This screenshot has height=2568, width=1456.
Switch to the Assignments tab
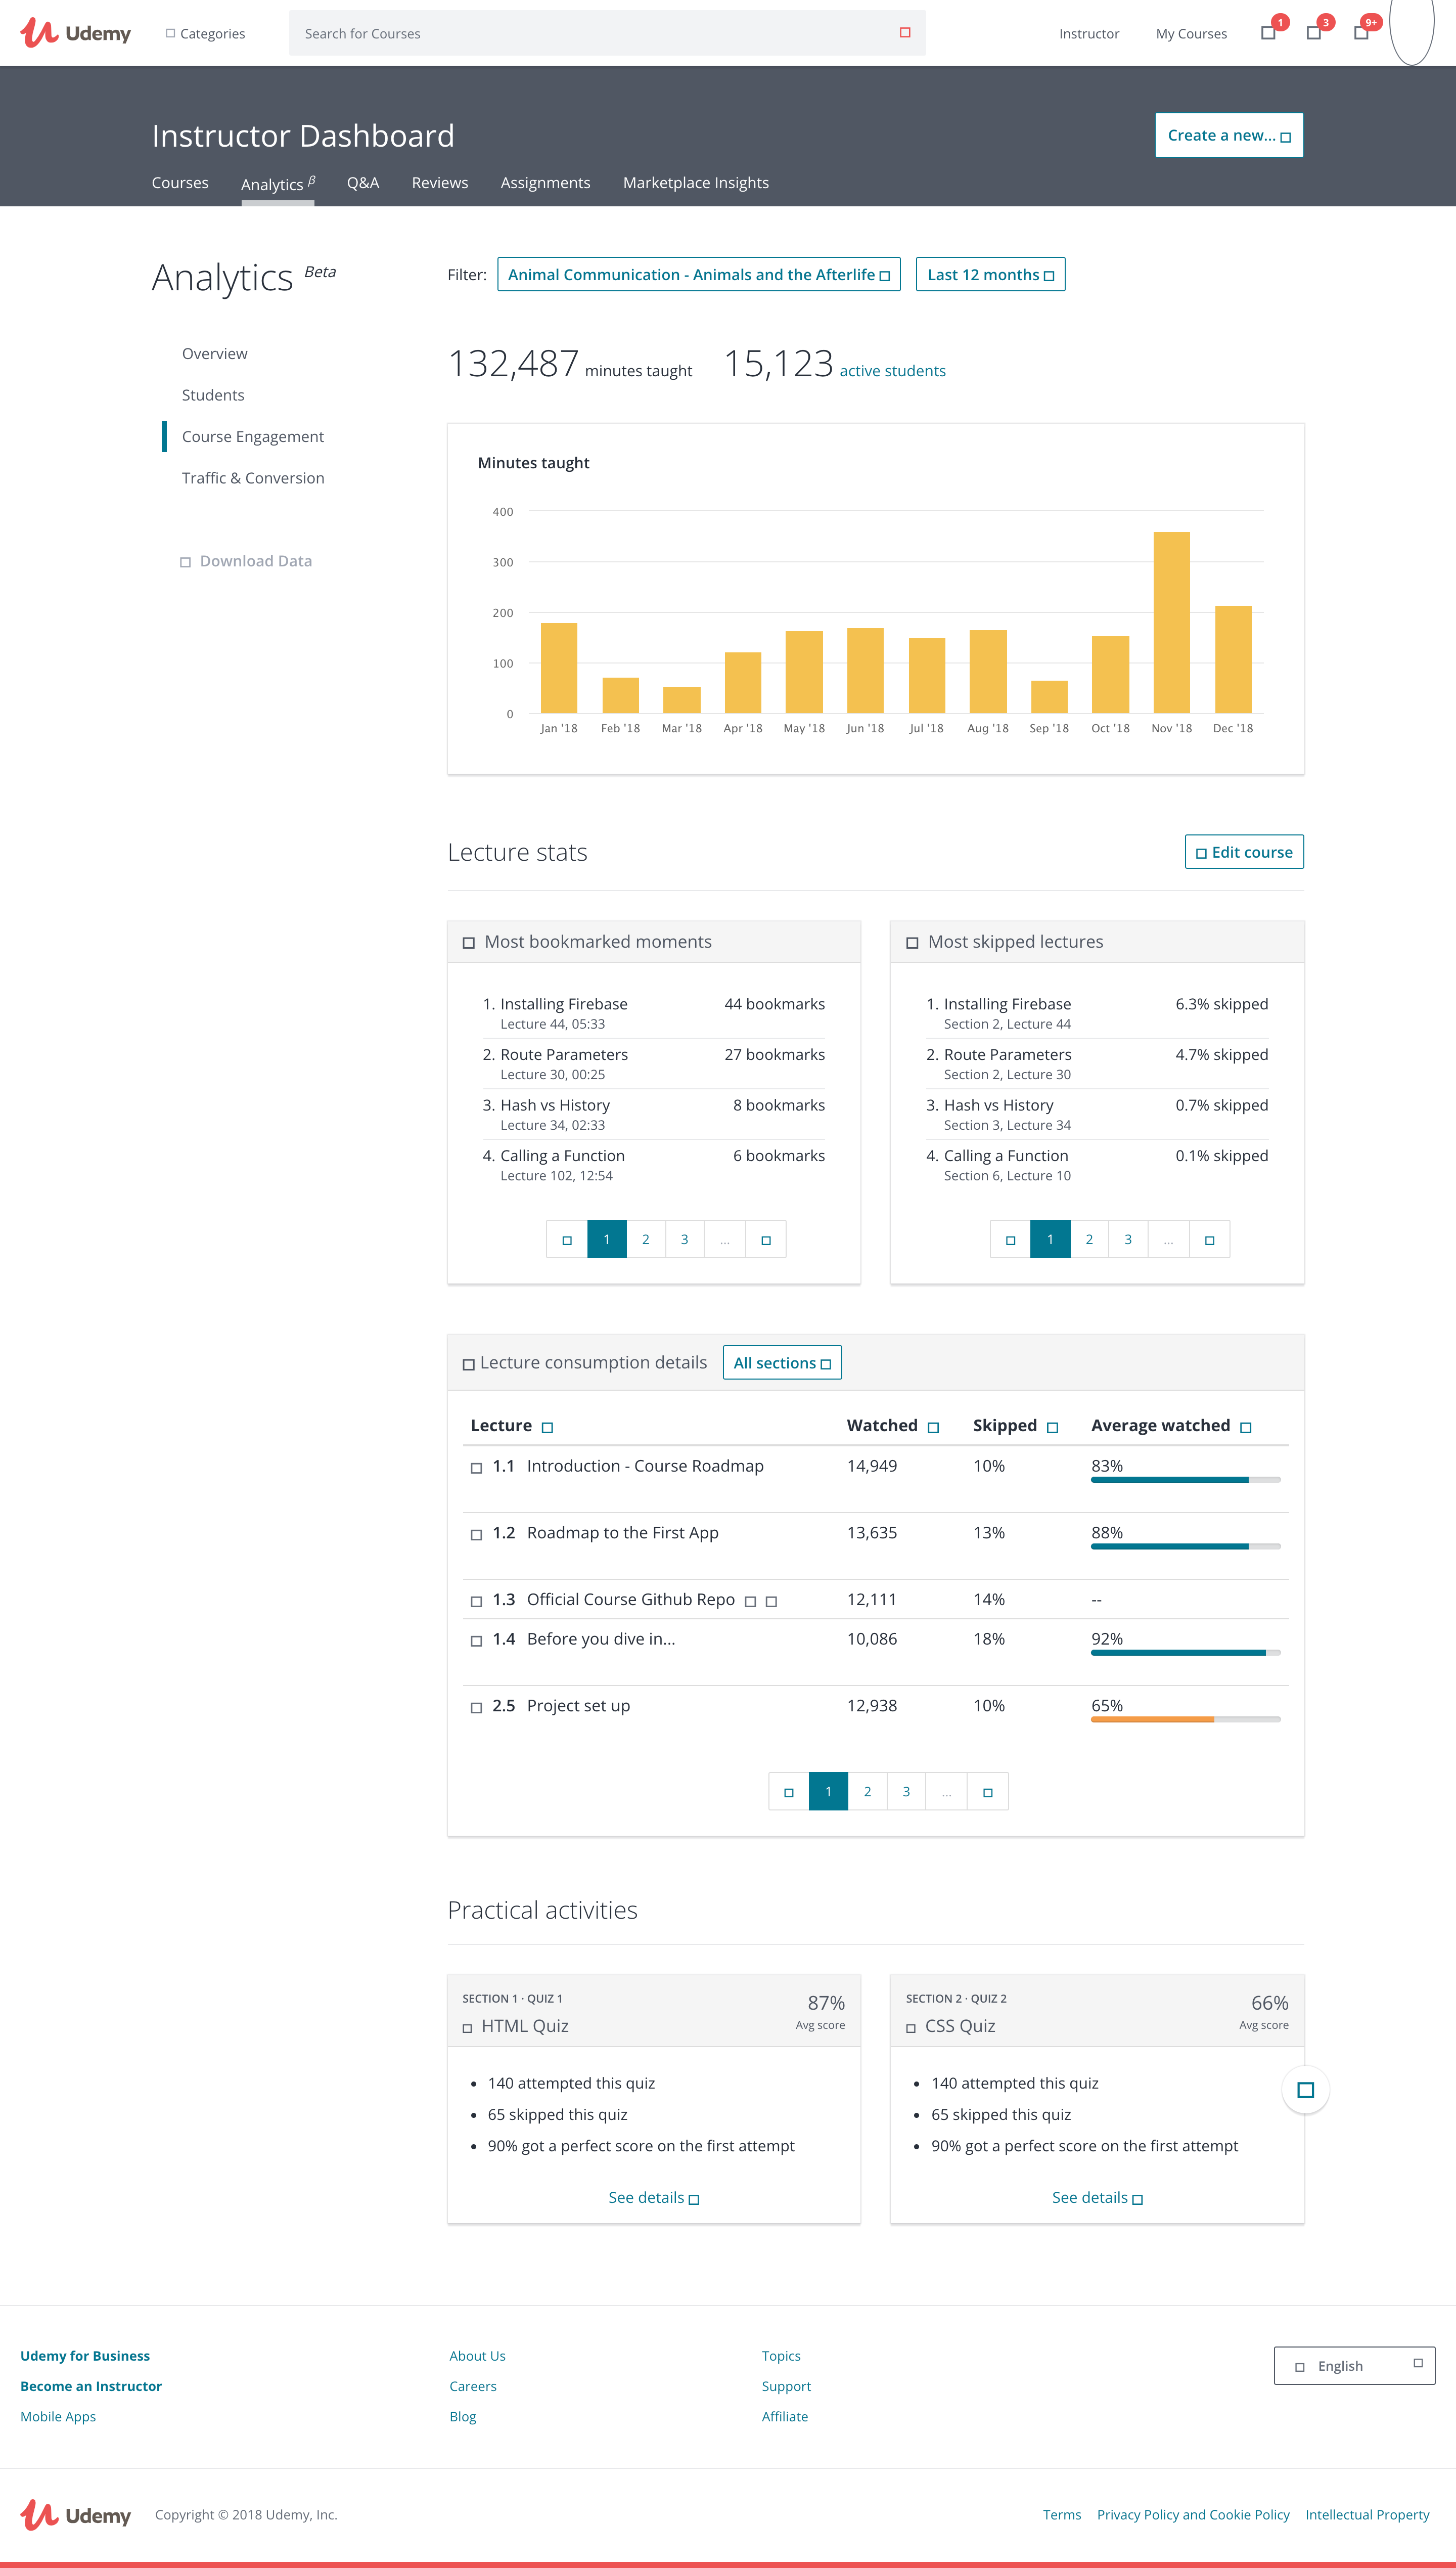(545, 182)
